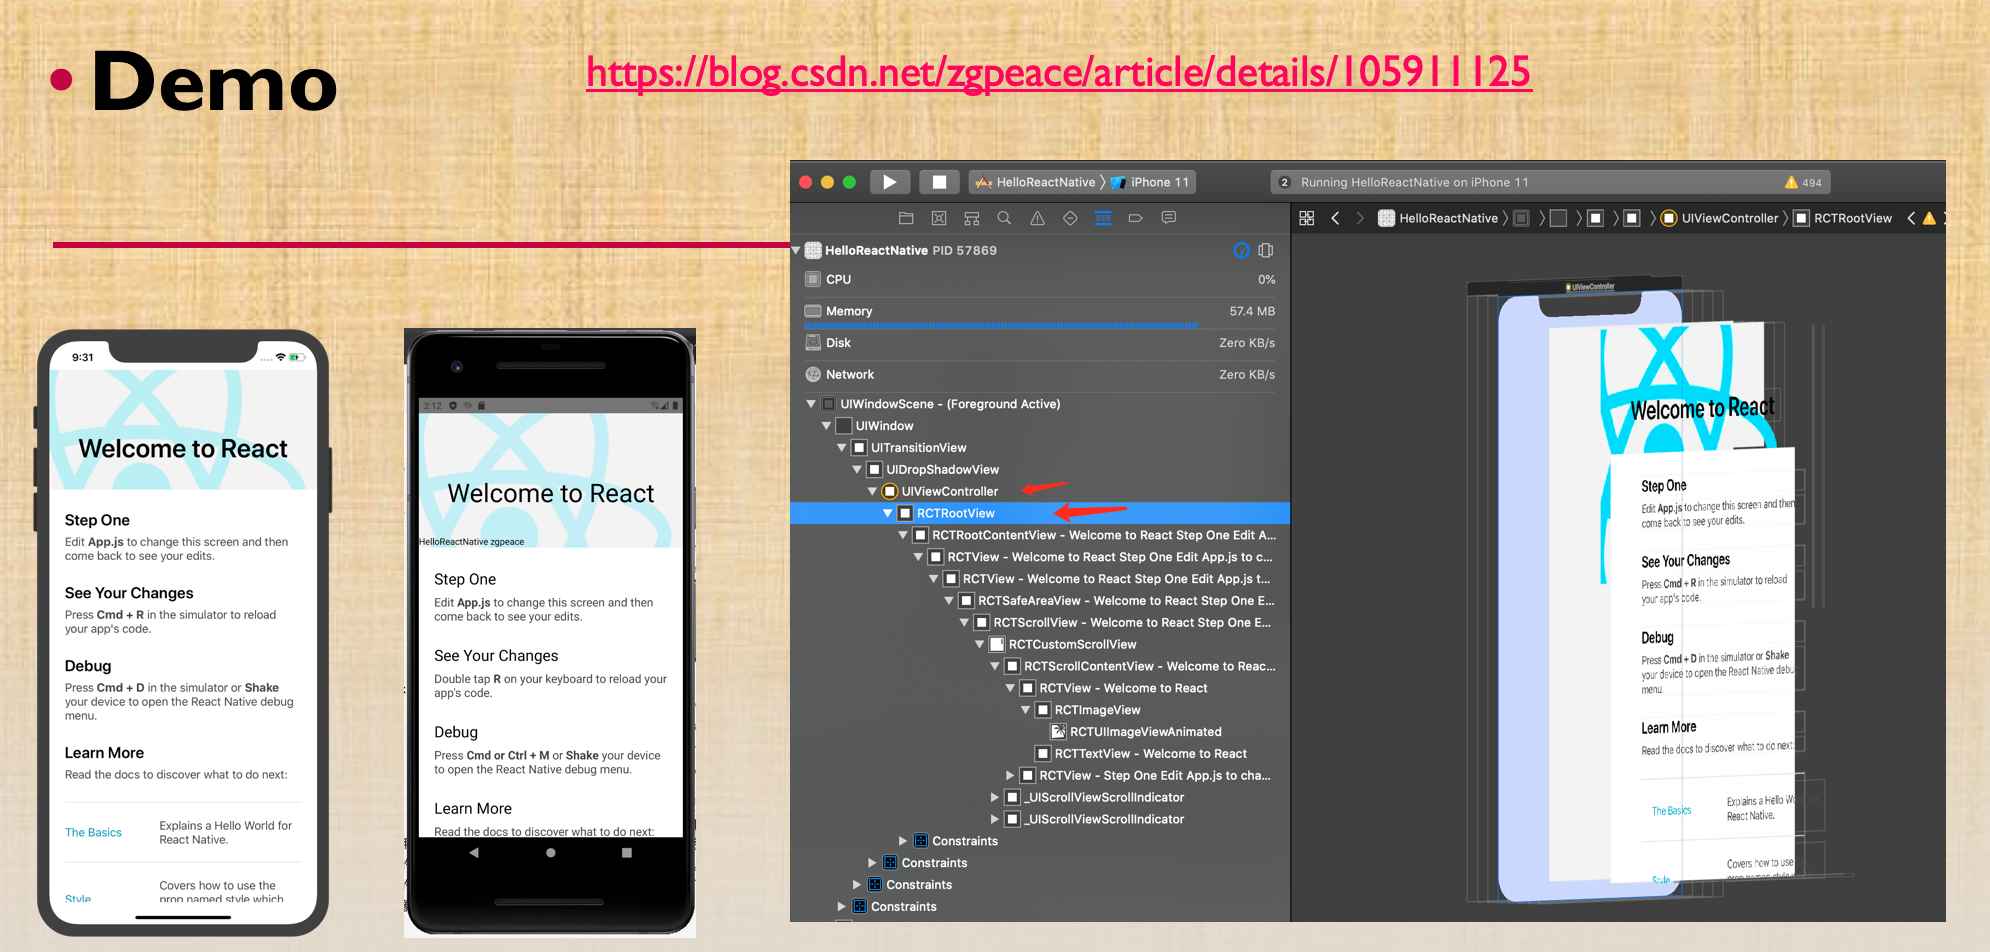Open the issue navigator warning triangle
Image resolution: width=1990 pixels, height=952 pixels.
pyautogui.click(x=1037, y=218)
